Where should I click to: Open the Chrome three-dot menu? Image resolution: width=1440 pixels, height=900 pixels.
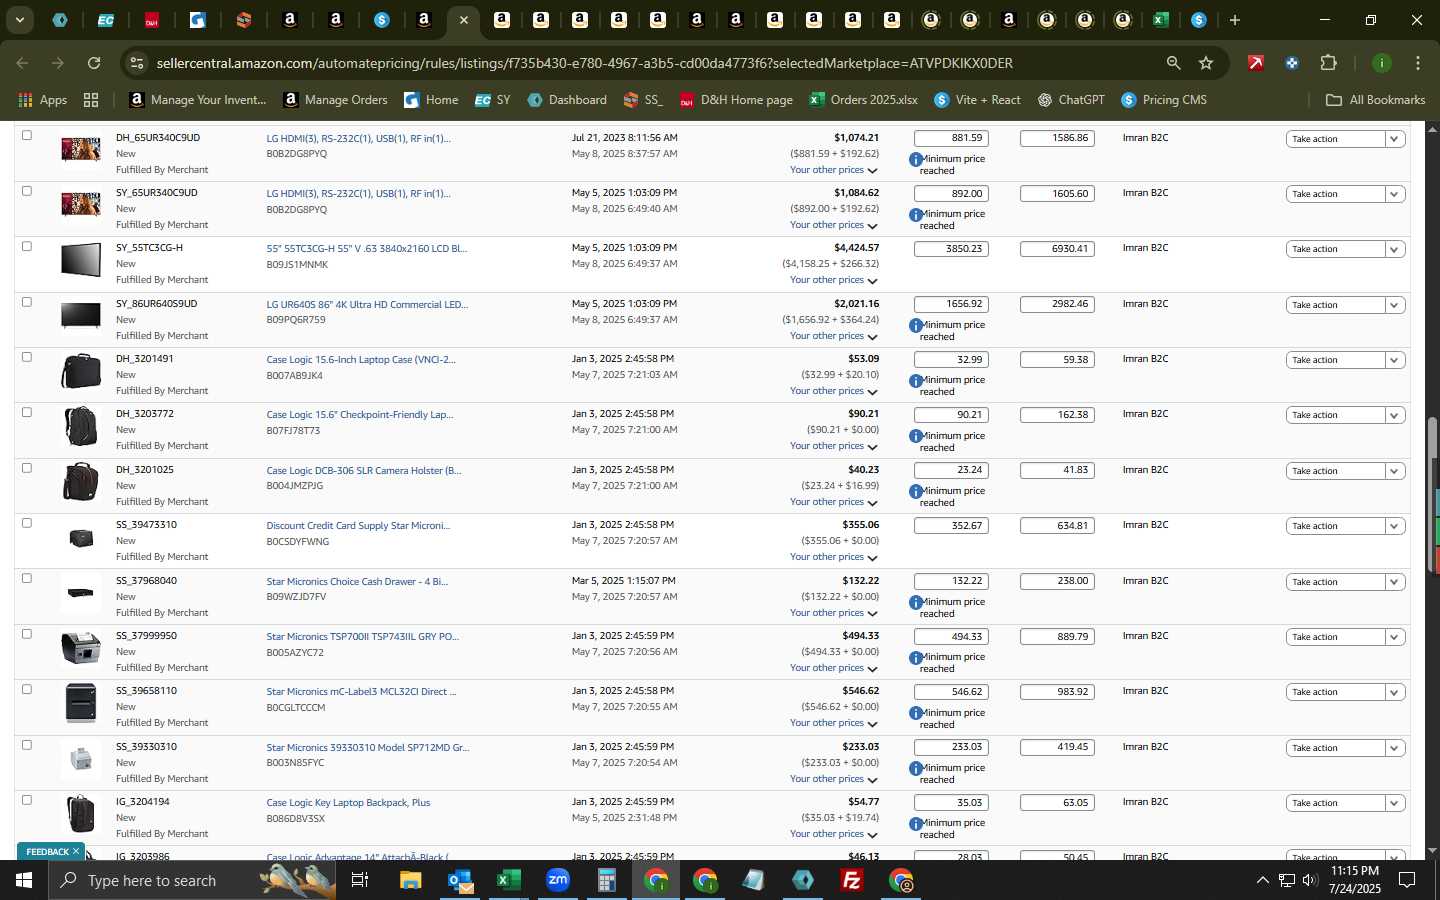click(x=1417, y=63)
